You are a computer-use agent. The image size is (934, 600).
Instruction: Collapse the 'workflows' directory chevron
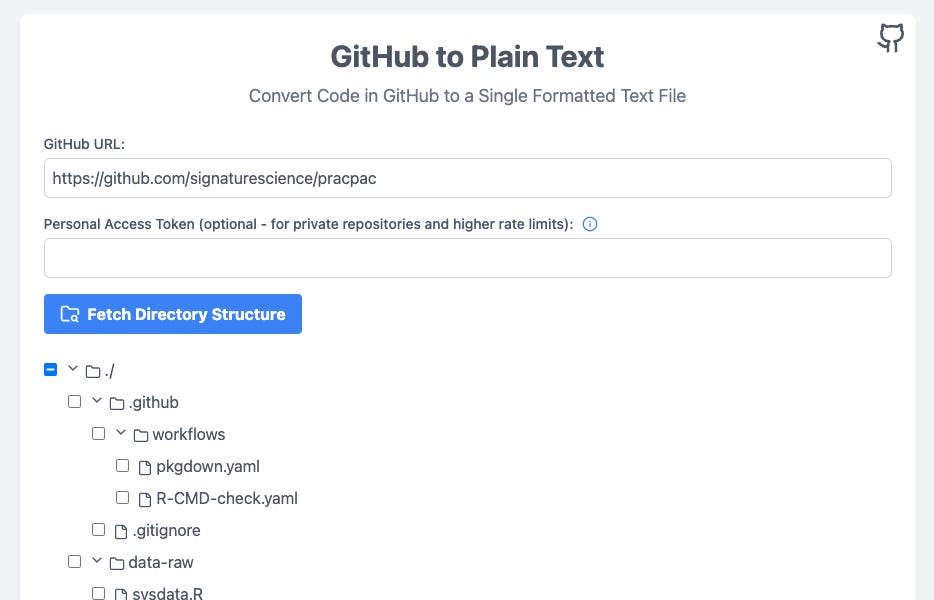pos(120,433)
